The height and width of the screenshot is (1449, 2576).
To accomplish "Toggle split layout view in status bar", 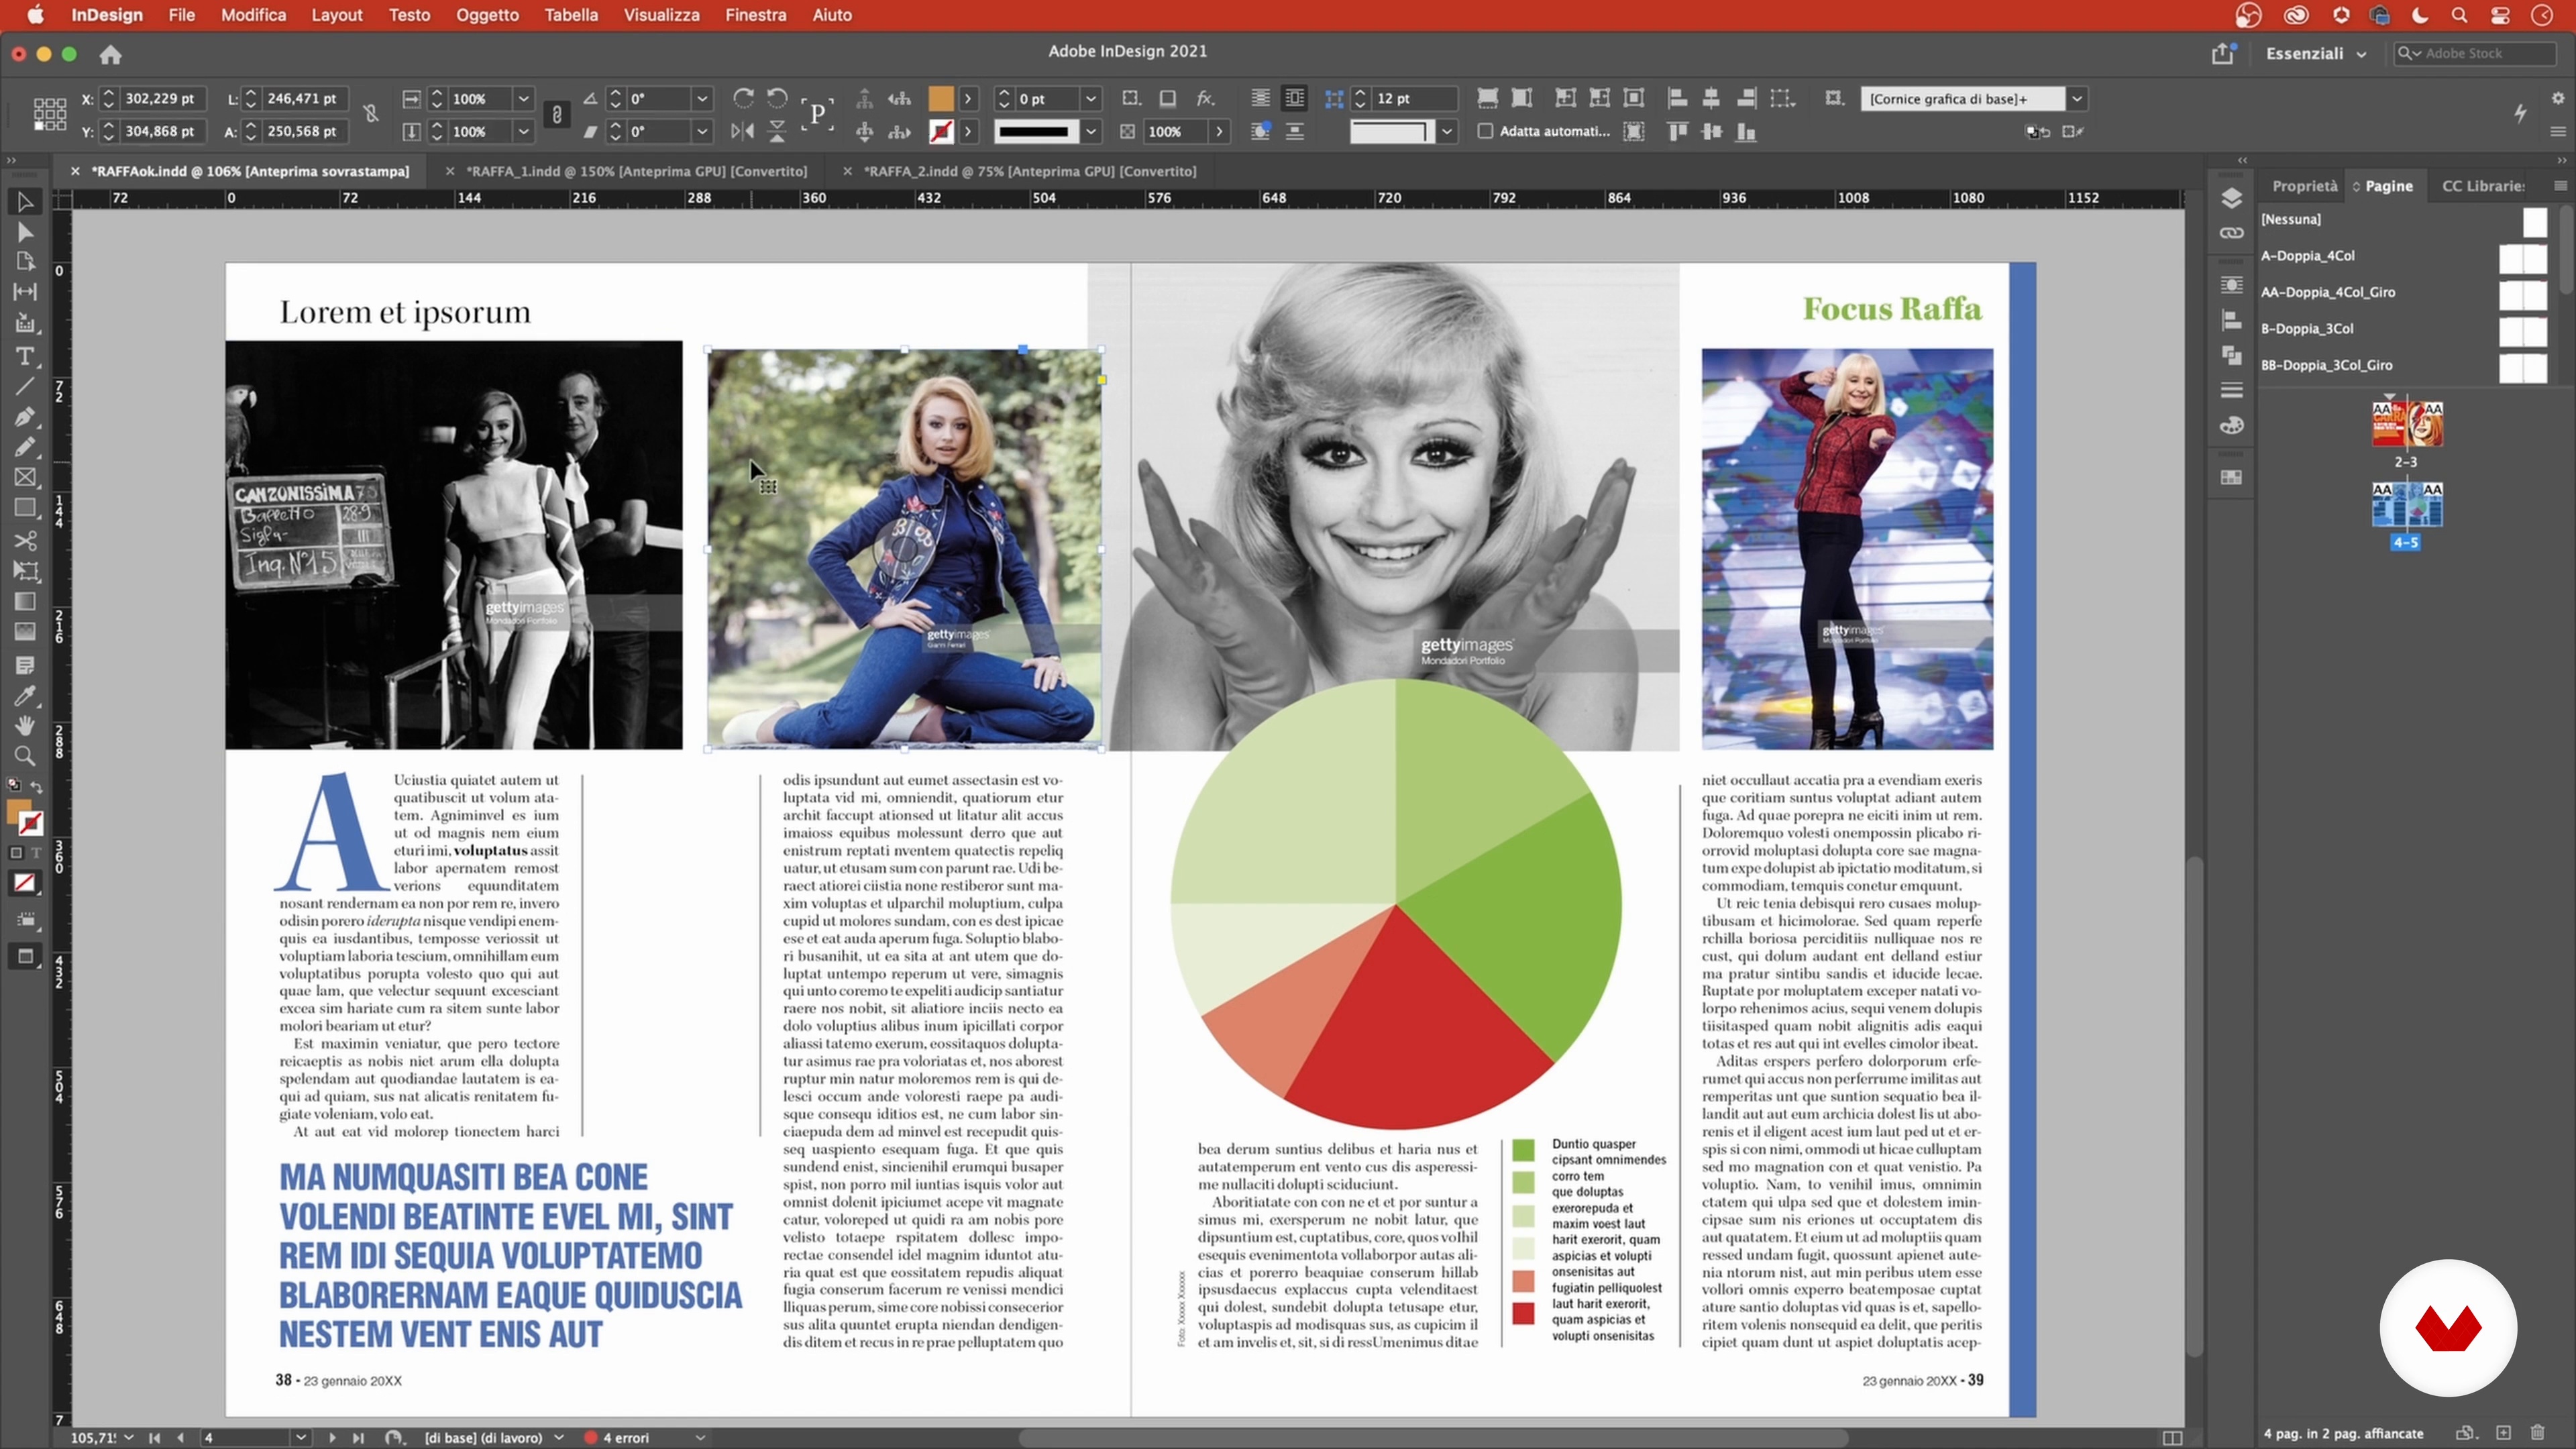I will 2172,1438.
